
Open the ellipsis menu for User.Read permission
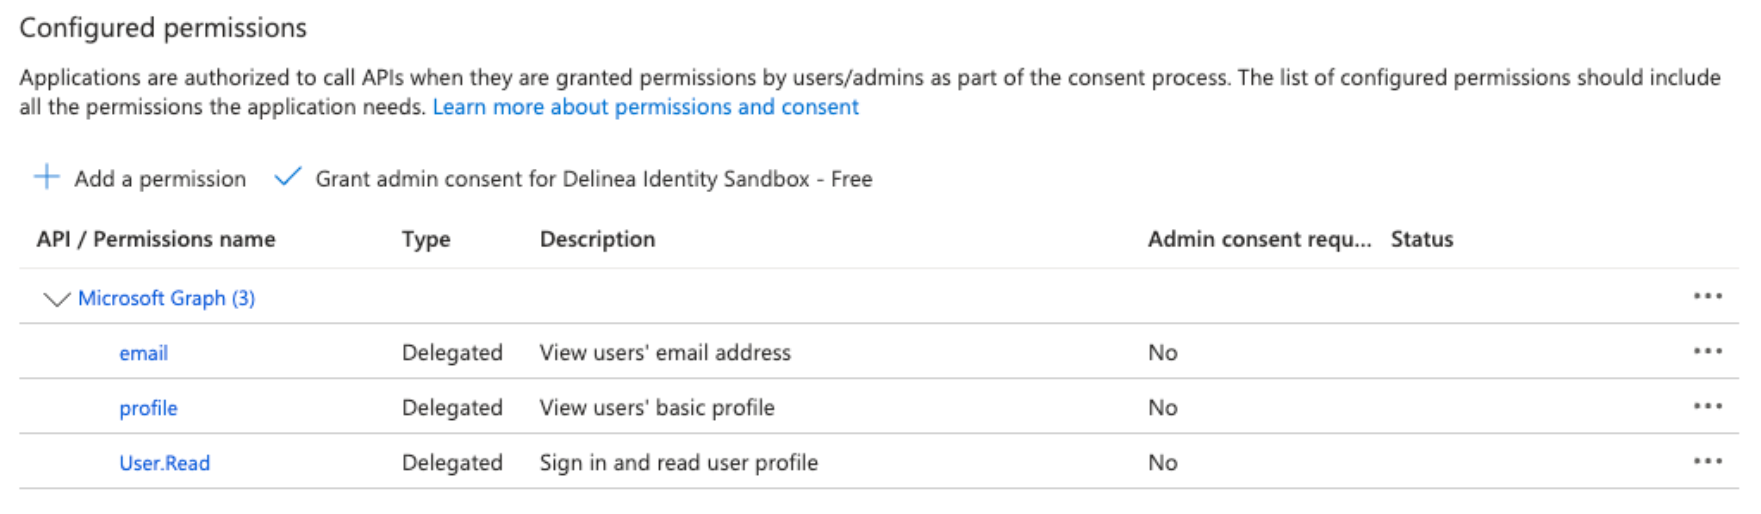(x=1707, y=462)
